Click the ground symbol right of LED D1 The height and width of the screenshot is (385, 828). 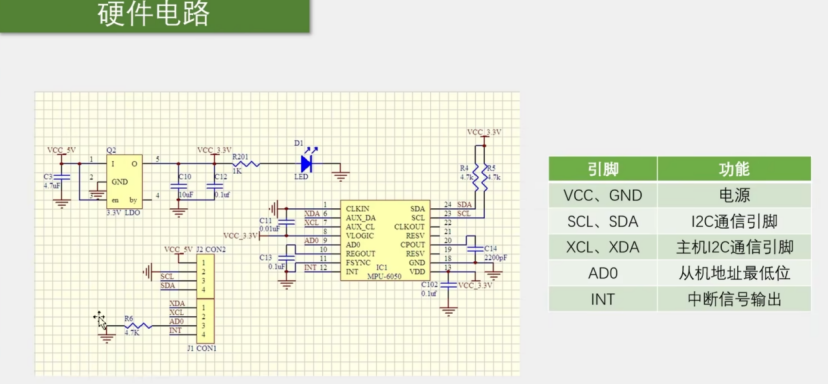pos(342,176)
